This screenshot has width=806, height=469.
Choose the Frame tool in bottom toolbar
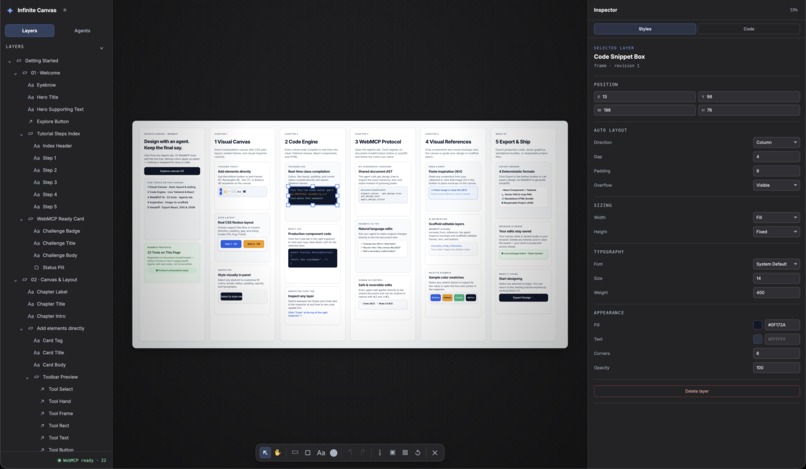pos(295,453)
